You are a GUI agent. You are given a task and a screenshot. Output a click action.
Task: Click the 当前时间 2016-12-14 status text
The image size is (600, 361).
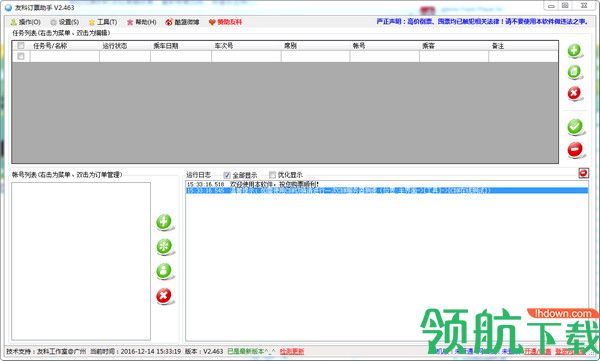136,351
